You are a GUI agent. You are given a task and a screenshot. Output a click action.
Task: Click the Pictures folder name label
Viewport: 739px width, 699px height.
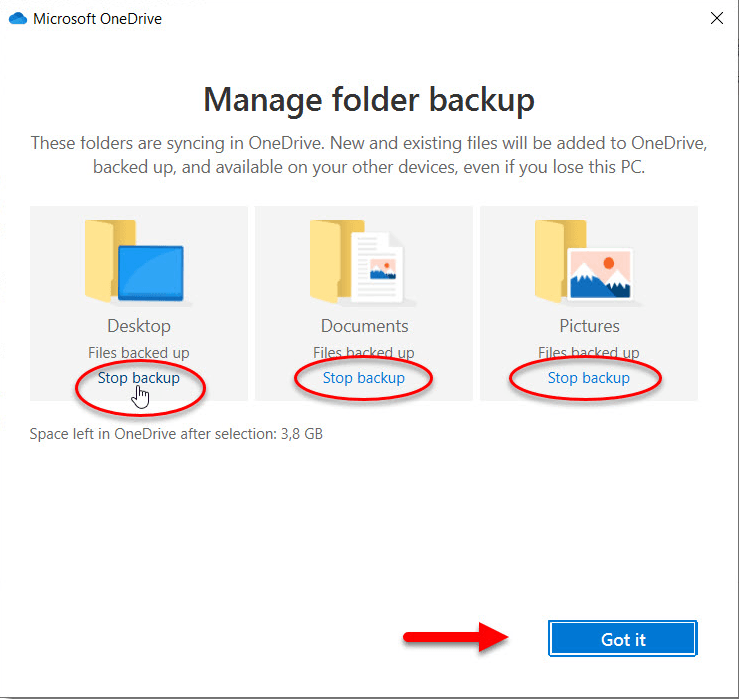[x=589, y=326]
